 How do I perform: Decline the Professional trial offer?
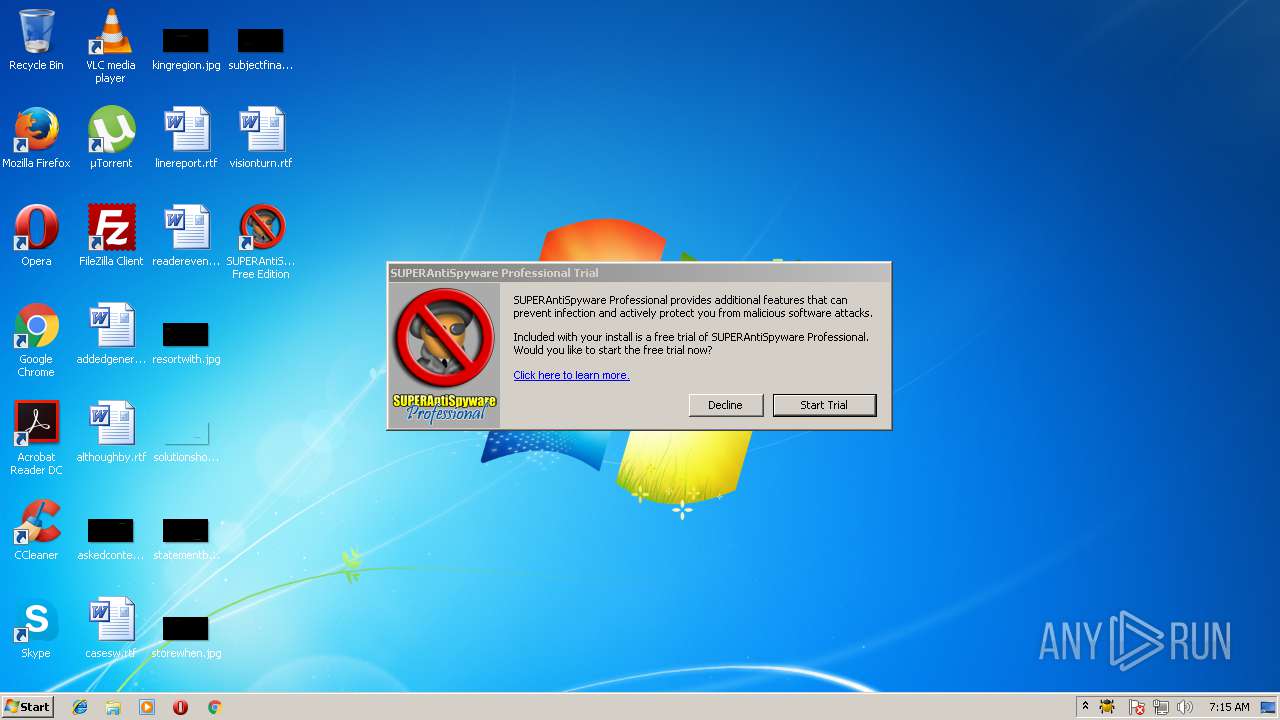pyautogui.click(x=725, y=405)
